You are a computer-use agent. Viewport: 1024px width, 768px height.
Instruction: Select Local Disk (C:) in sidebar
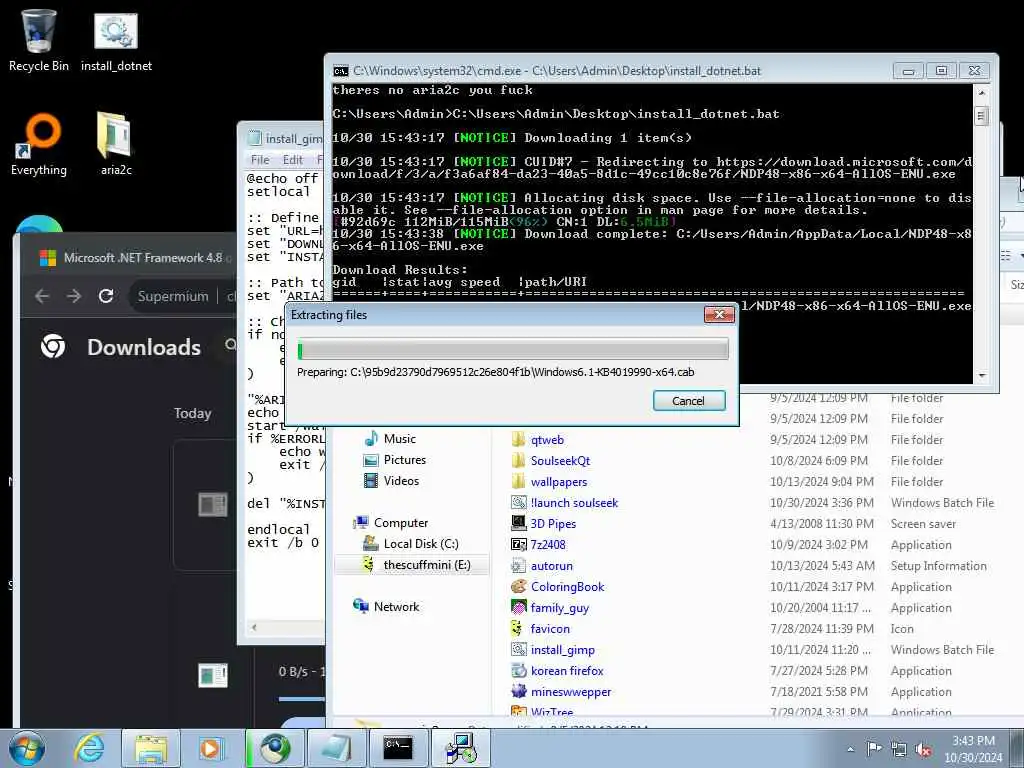pos(411,543)
